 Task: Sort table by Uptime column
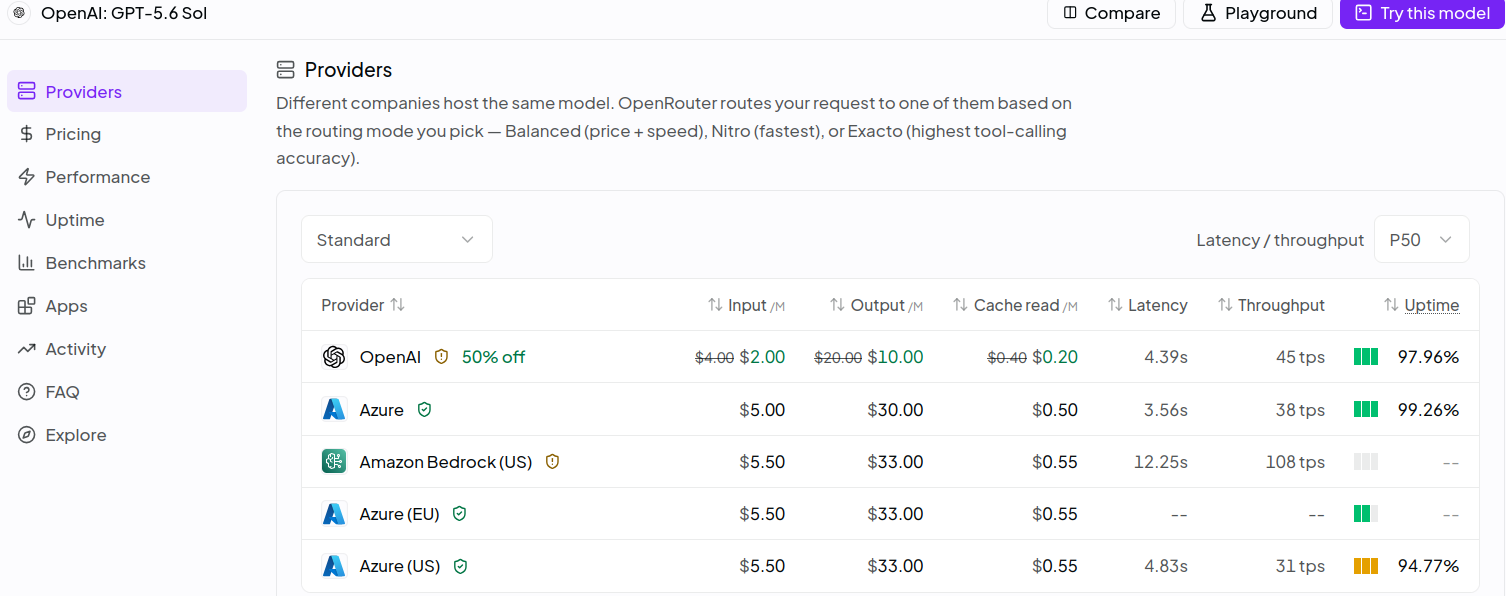point(1421,305)
